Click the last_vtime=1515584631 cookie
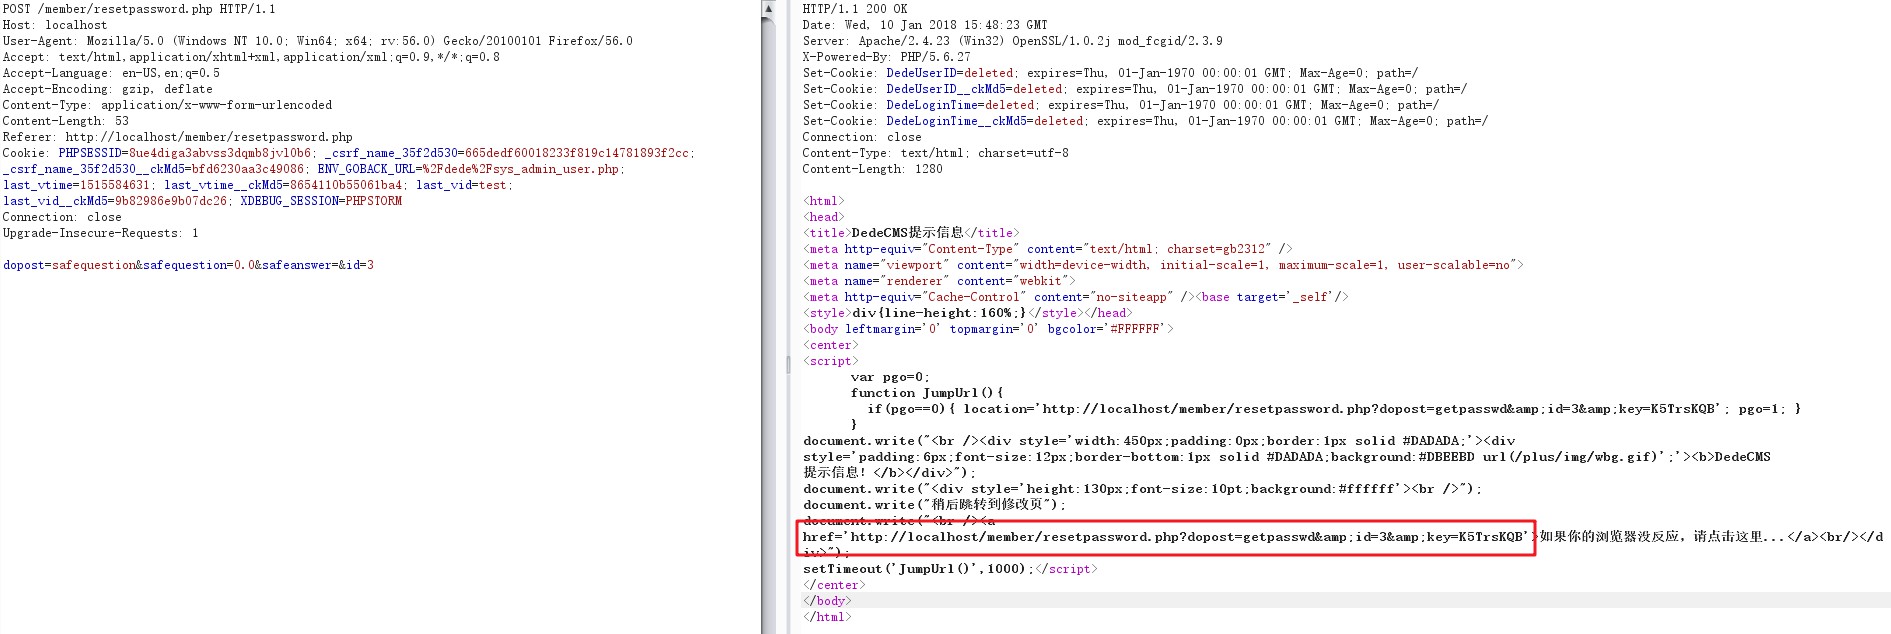The height and width of the screenshot is (634, 1891). 77,185
